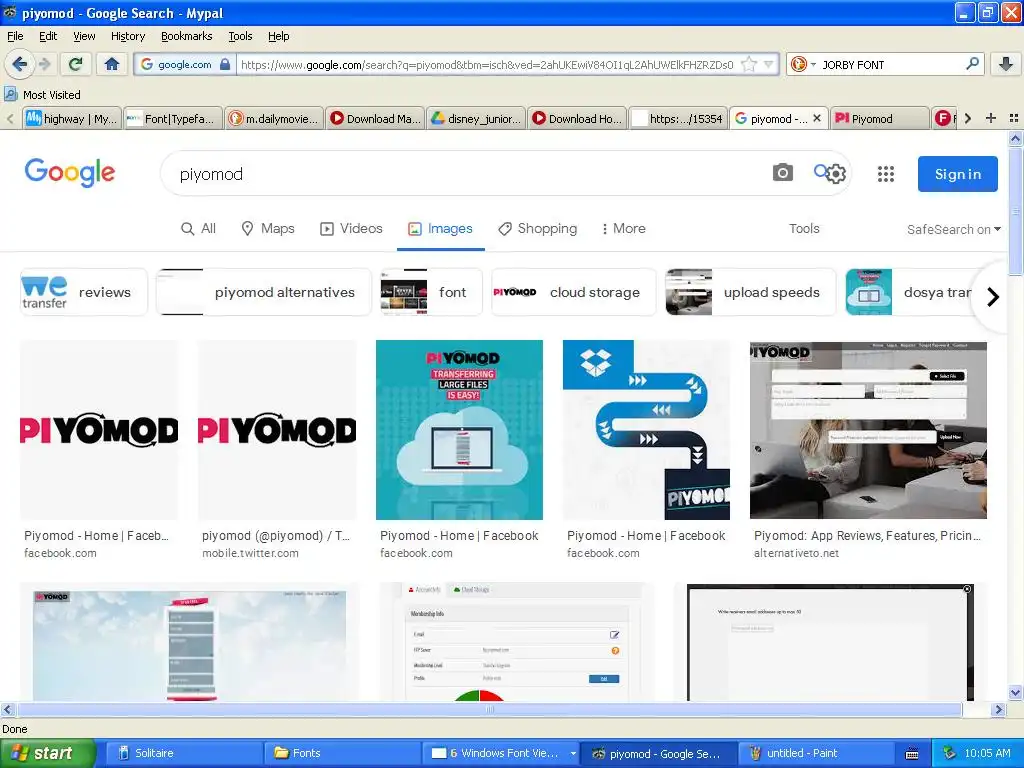Click the forward navigation arrow
Viewport: 1024px width, 768px height.
pos(44,64)
